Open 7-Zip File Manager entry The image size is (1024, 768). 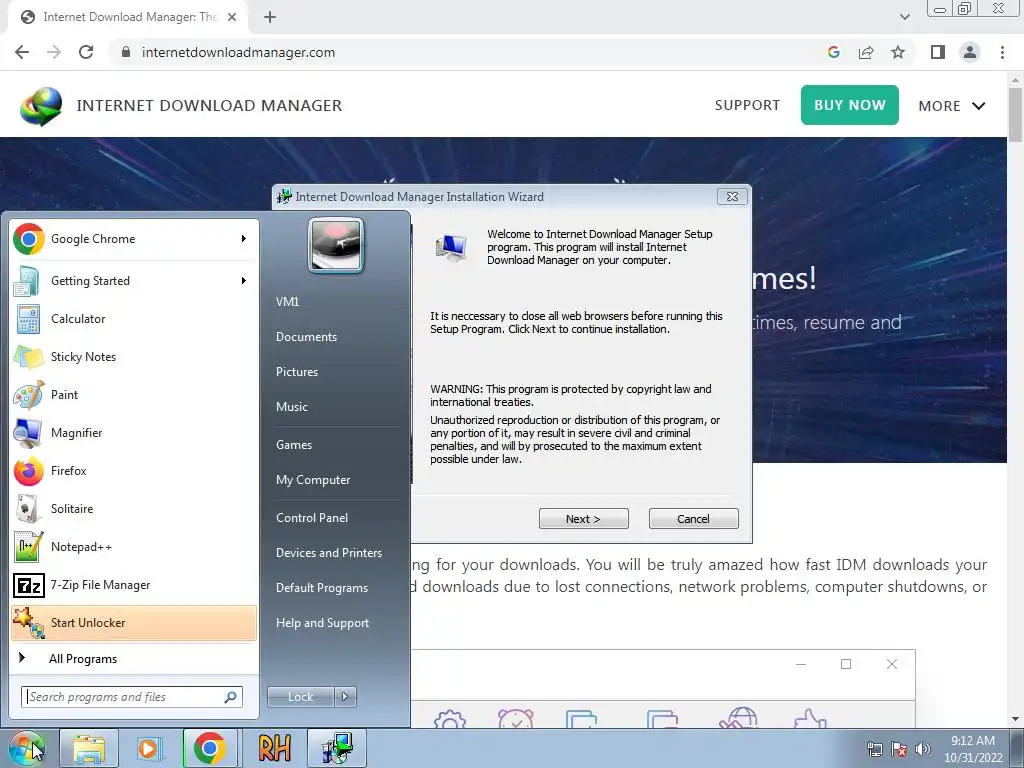point(134,584)
